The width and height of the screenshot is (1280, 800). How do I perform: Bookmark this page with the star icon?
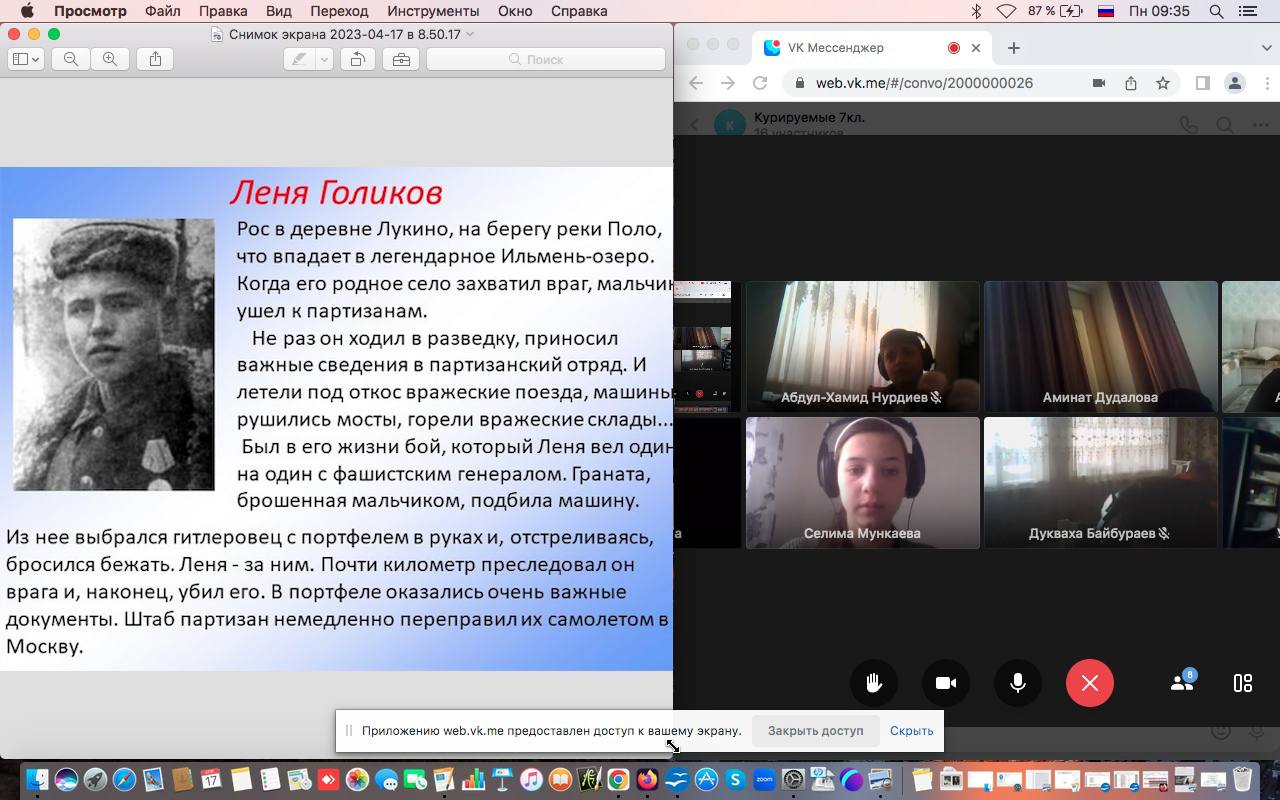1163,83
